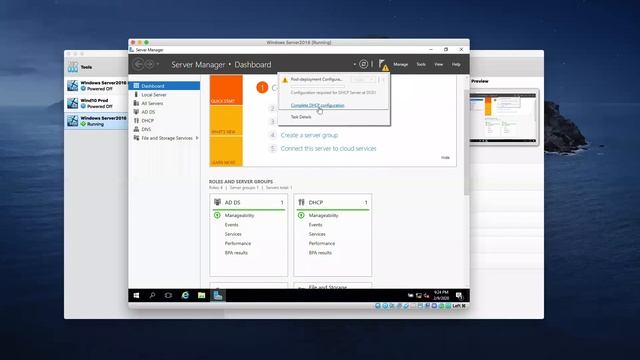Click the green status icon in DHCP tile

tap(301, 215)
